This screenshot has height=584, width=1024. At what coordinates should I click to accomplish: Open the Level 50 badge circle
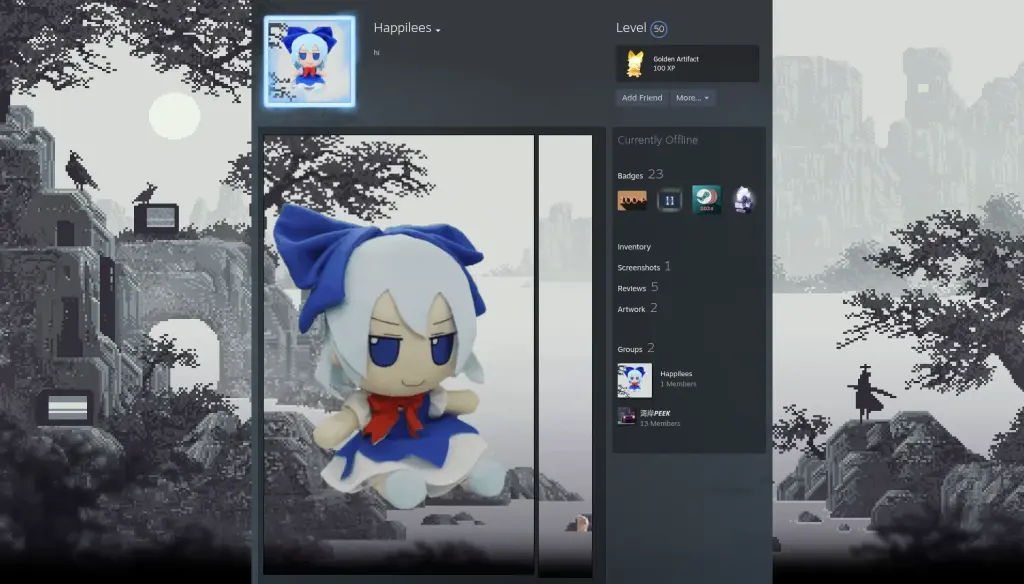658,29
